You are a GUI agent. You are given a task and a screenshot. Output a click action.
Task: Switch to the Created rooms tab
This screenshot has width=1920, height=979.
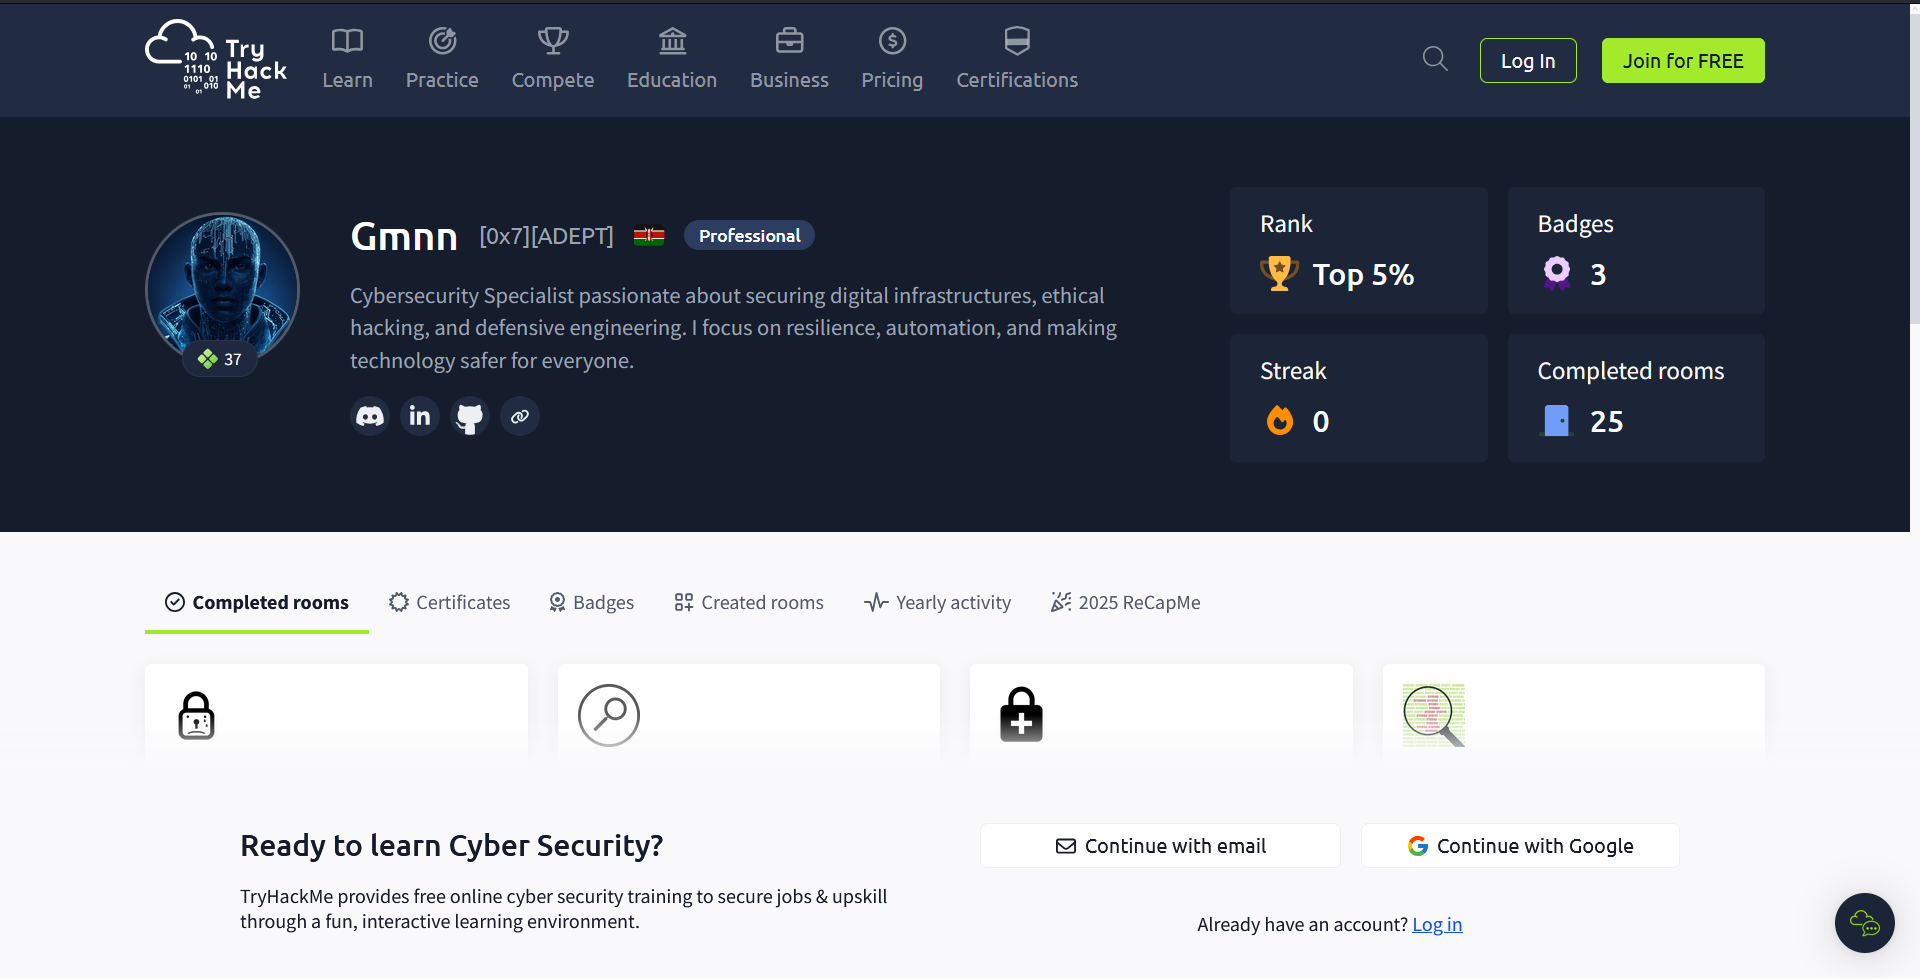[x=749, y=602]
